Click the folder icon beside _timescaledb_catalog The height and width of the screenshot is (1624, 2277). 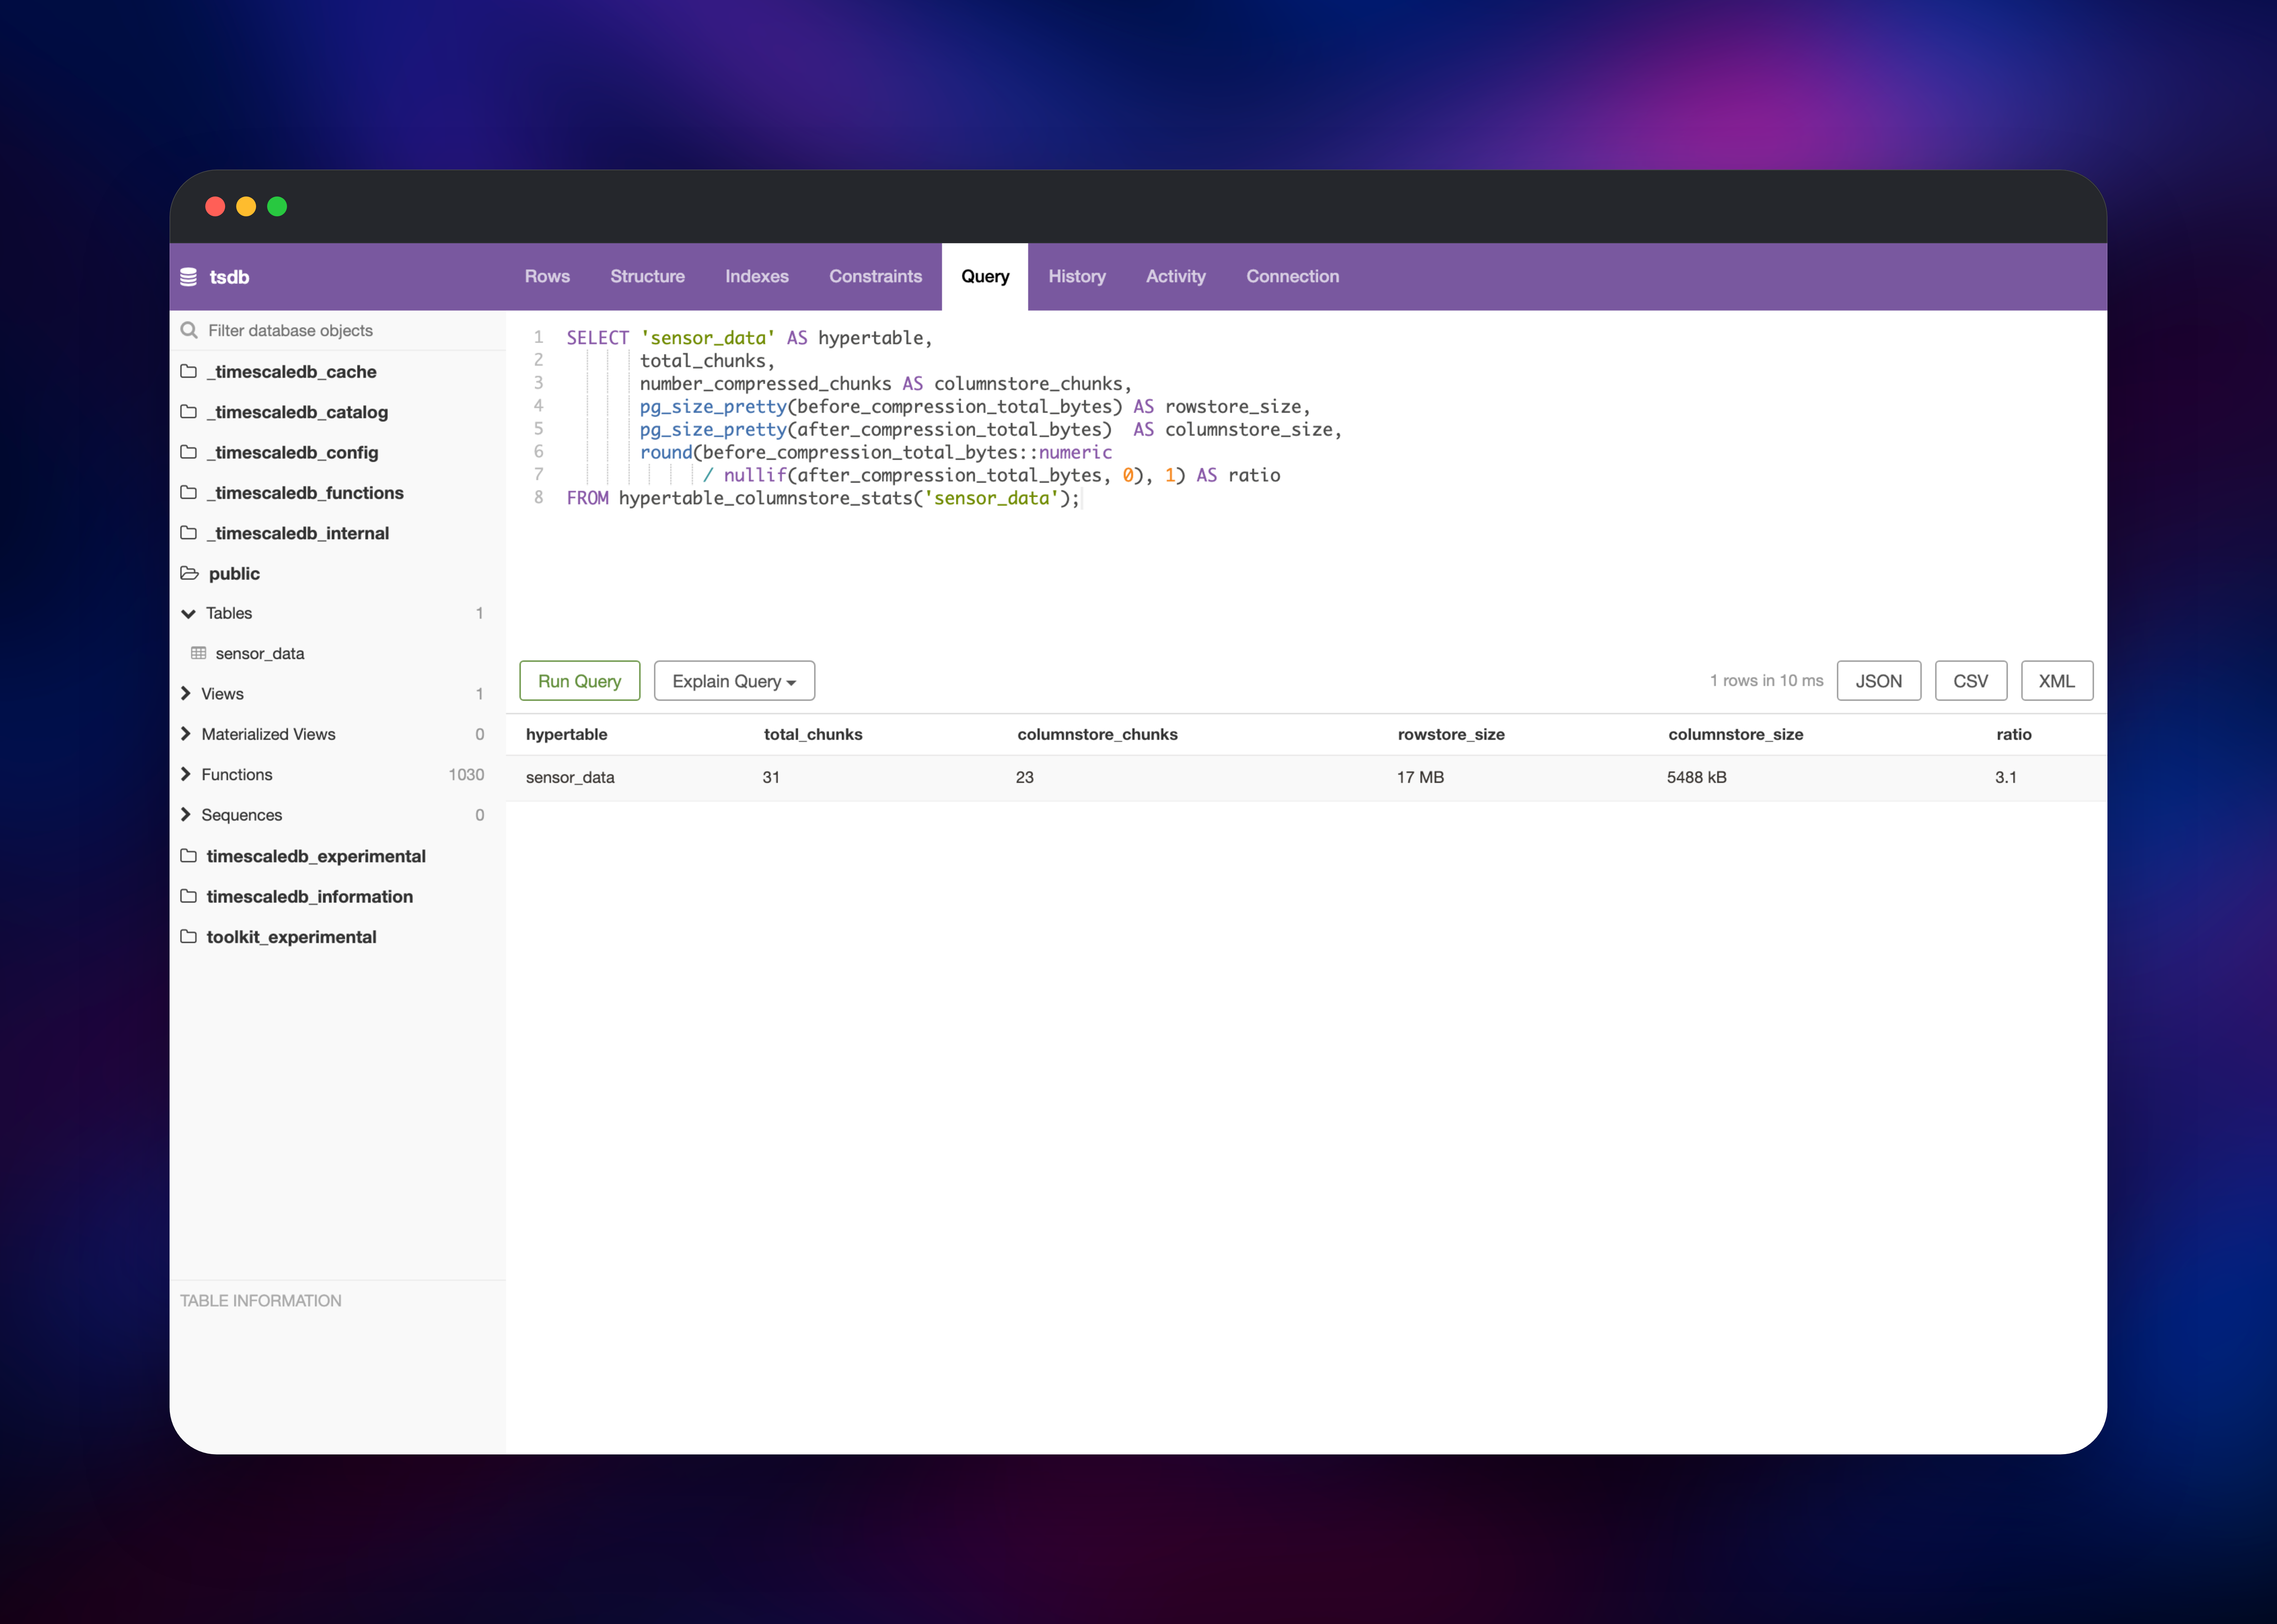tap(188, 412)
